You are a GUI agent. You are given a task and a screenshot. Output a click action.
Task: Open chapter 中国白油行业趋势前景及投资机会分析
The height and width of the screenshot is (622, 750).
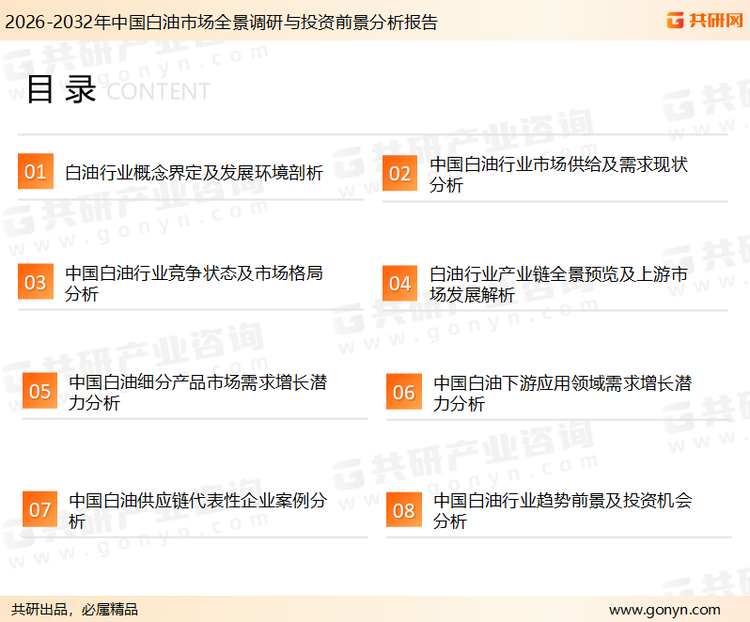(x=562, y=511)
